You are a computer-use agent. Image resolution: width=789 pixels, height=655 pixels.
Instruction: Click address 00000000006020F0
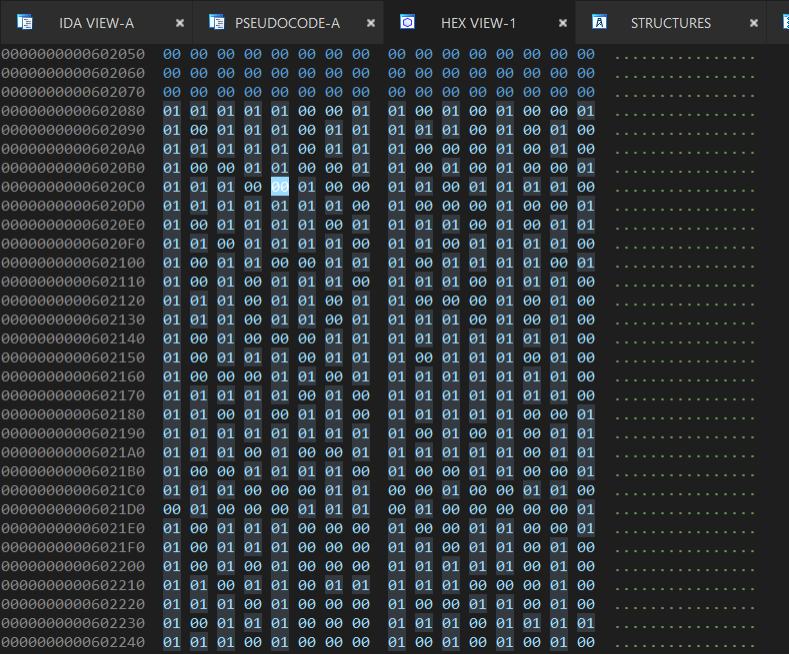coord(73,243)
